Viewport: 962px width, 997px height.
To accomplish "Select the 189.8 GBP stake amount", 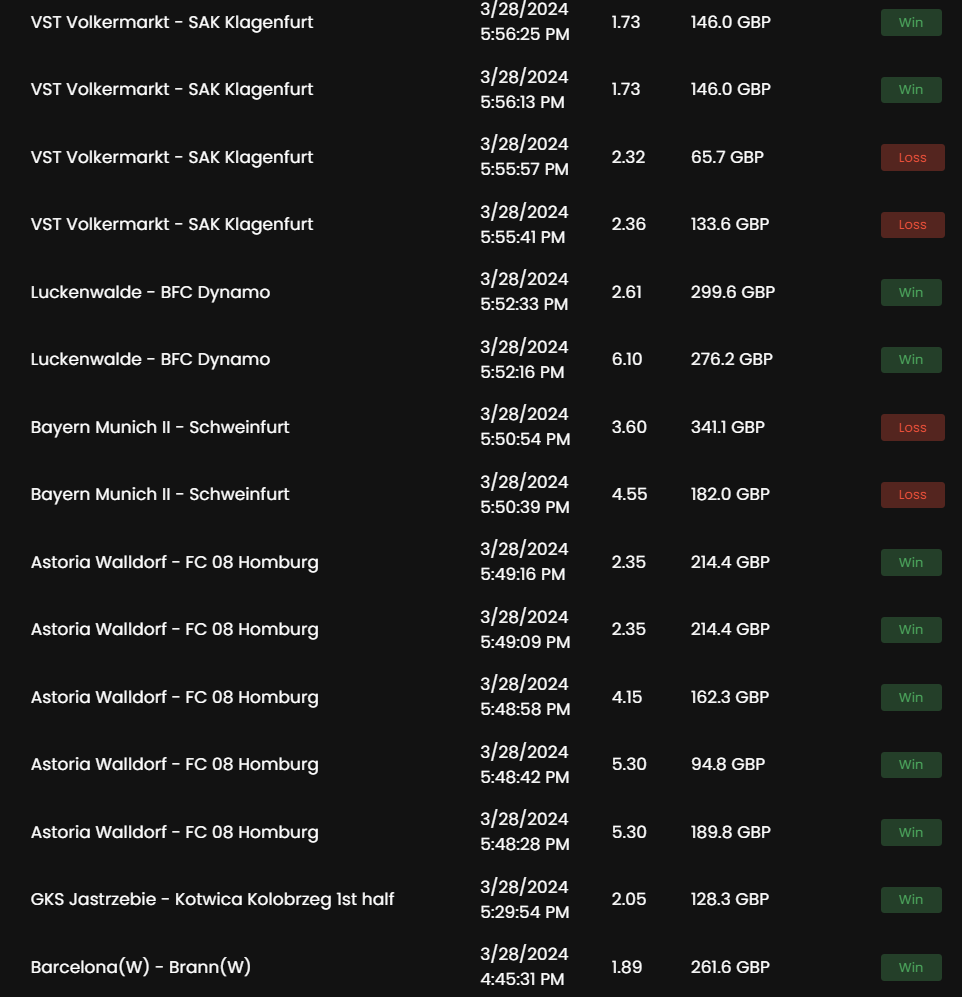I will [x=730, y=832].
